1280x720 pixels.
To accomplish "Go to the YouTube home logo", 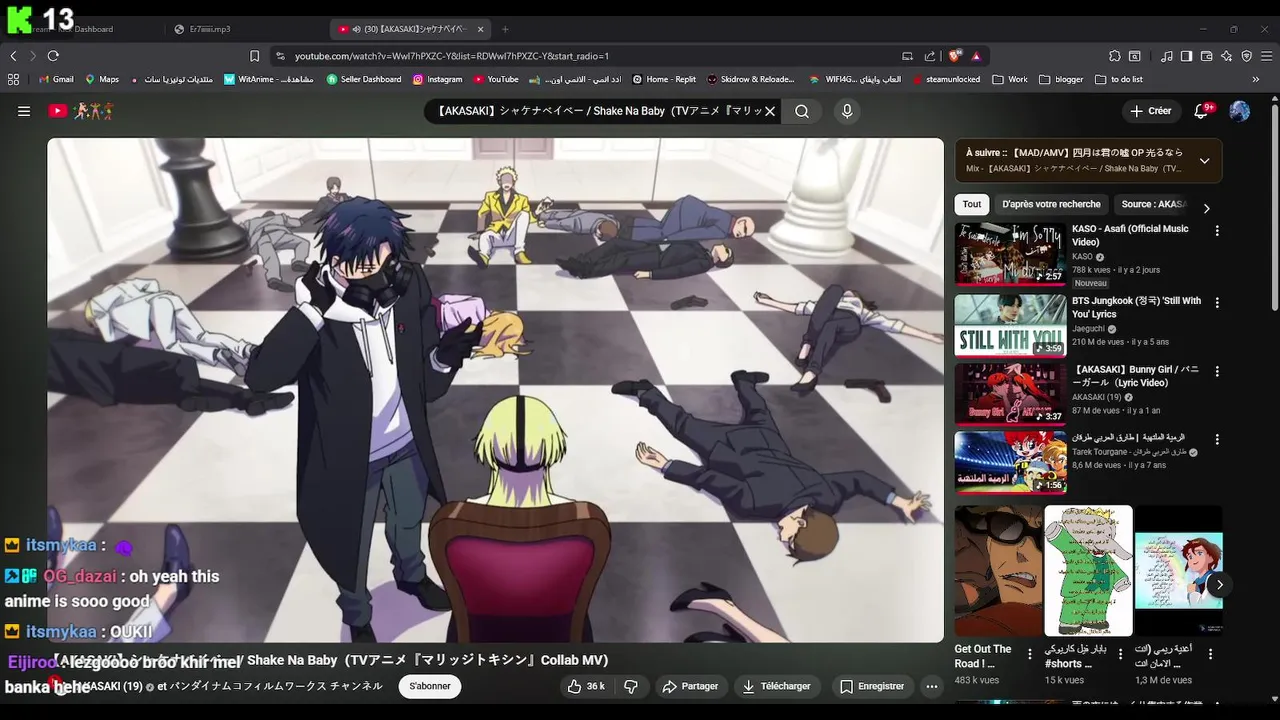I will tap(82, 111).
